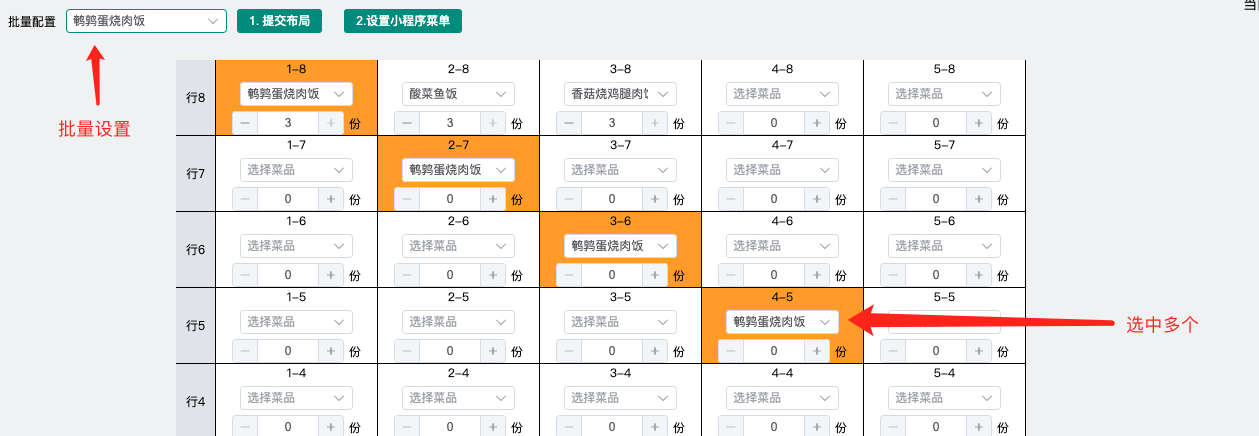Open the 选择菜品 dropdown in cell 1-7
1259x436 pixels.
click(296, 170)
